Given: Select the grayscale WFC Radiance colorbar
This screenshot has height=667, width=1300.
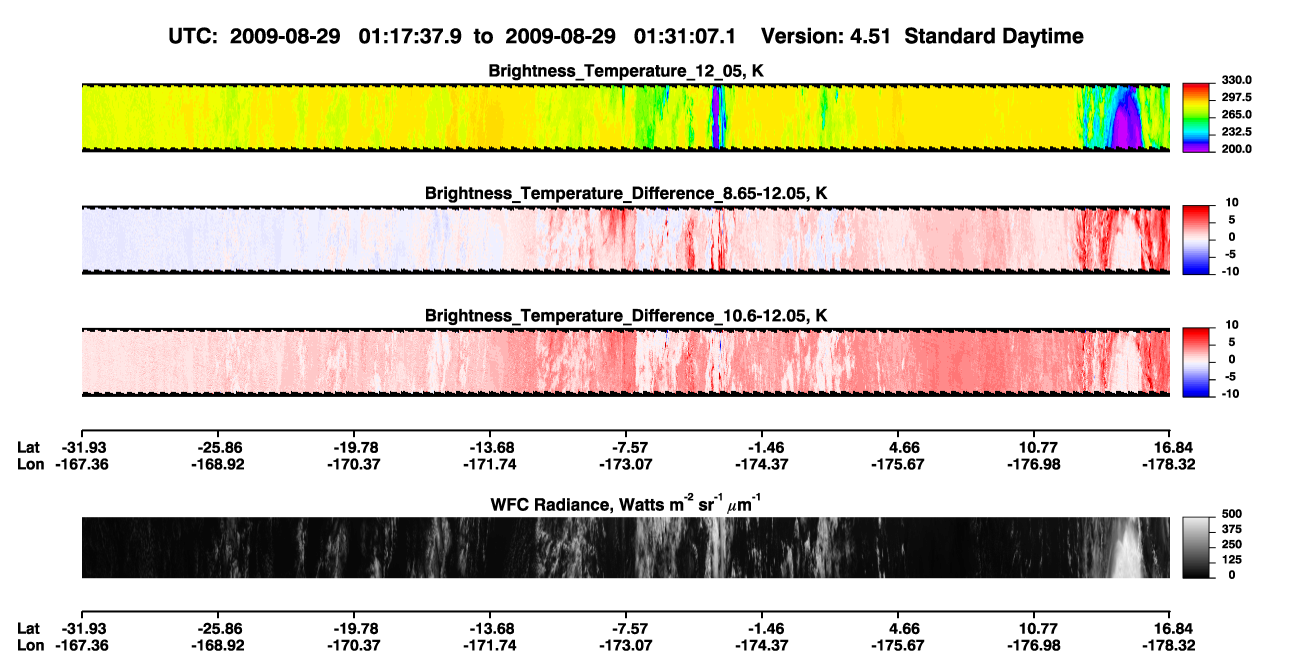Looking at the screenshot, I should click(x=1196, y=548).
